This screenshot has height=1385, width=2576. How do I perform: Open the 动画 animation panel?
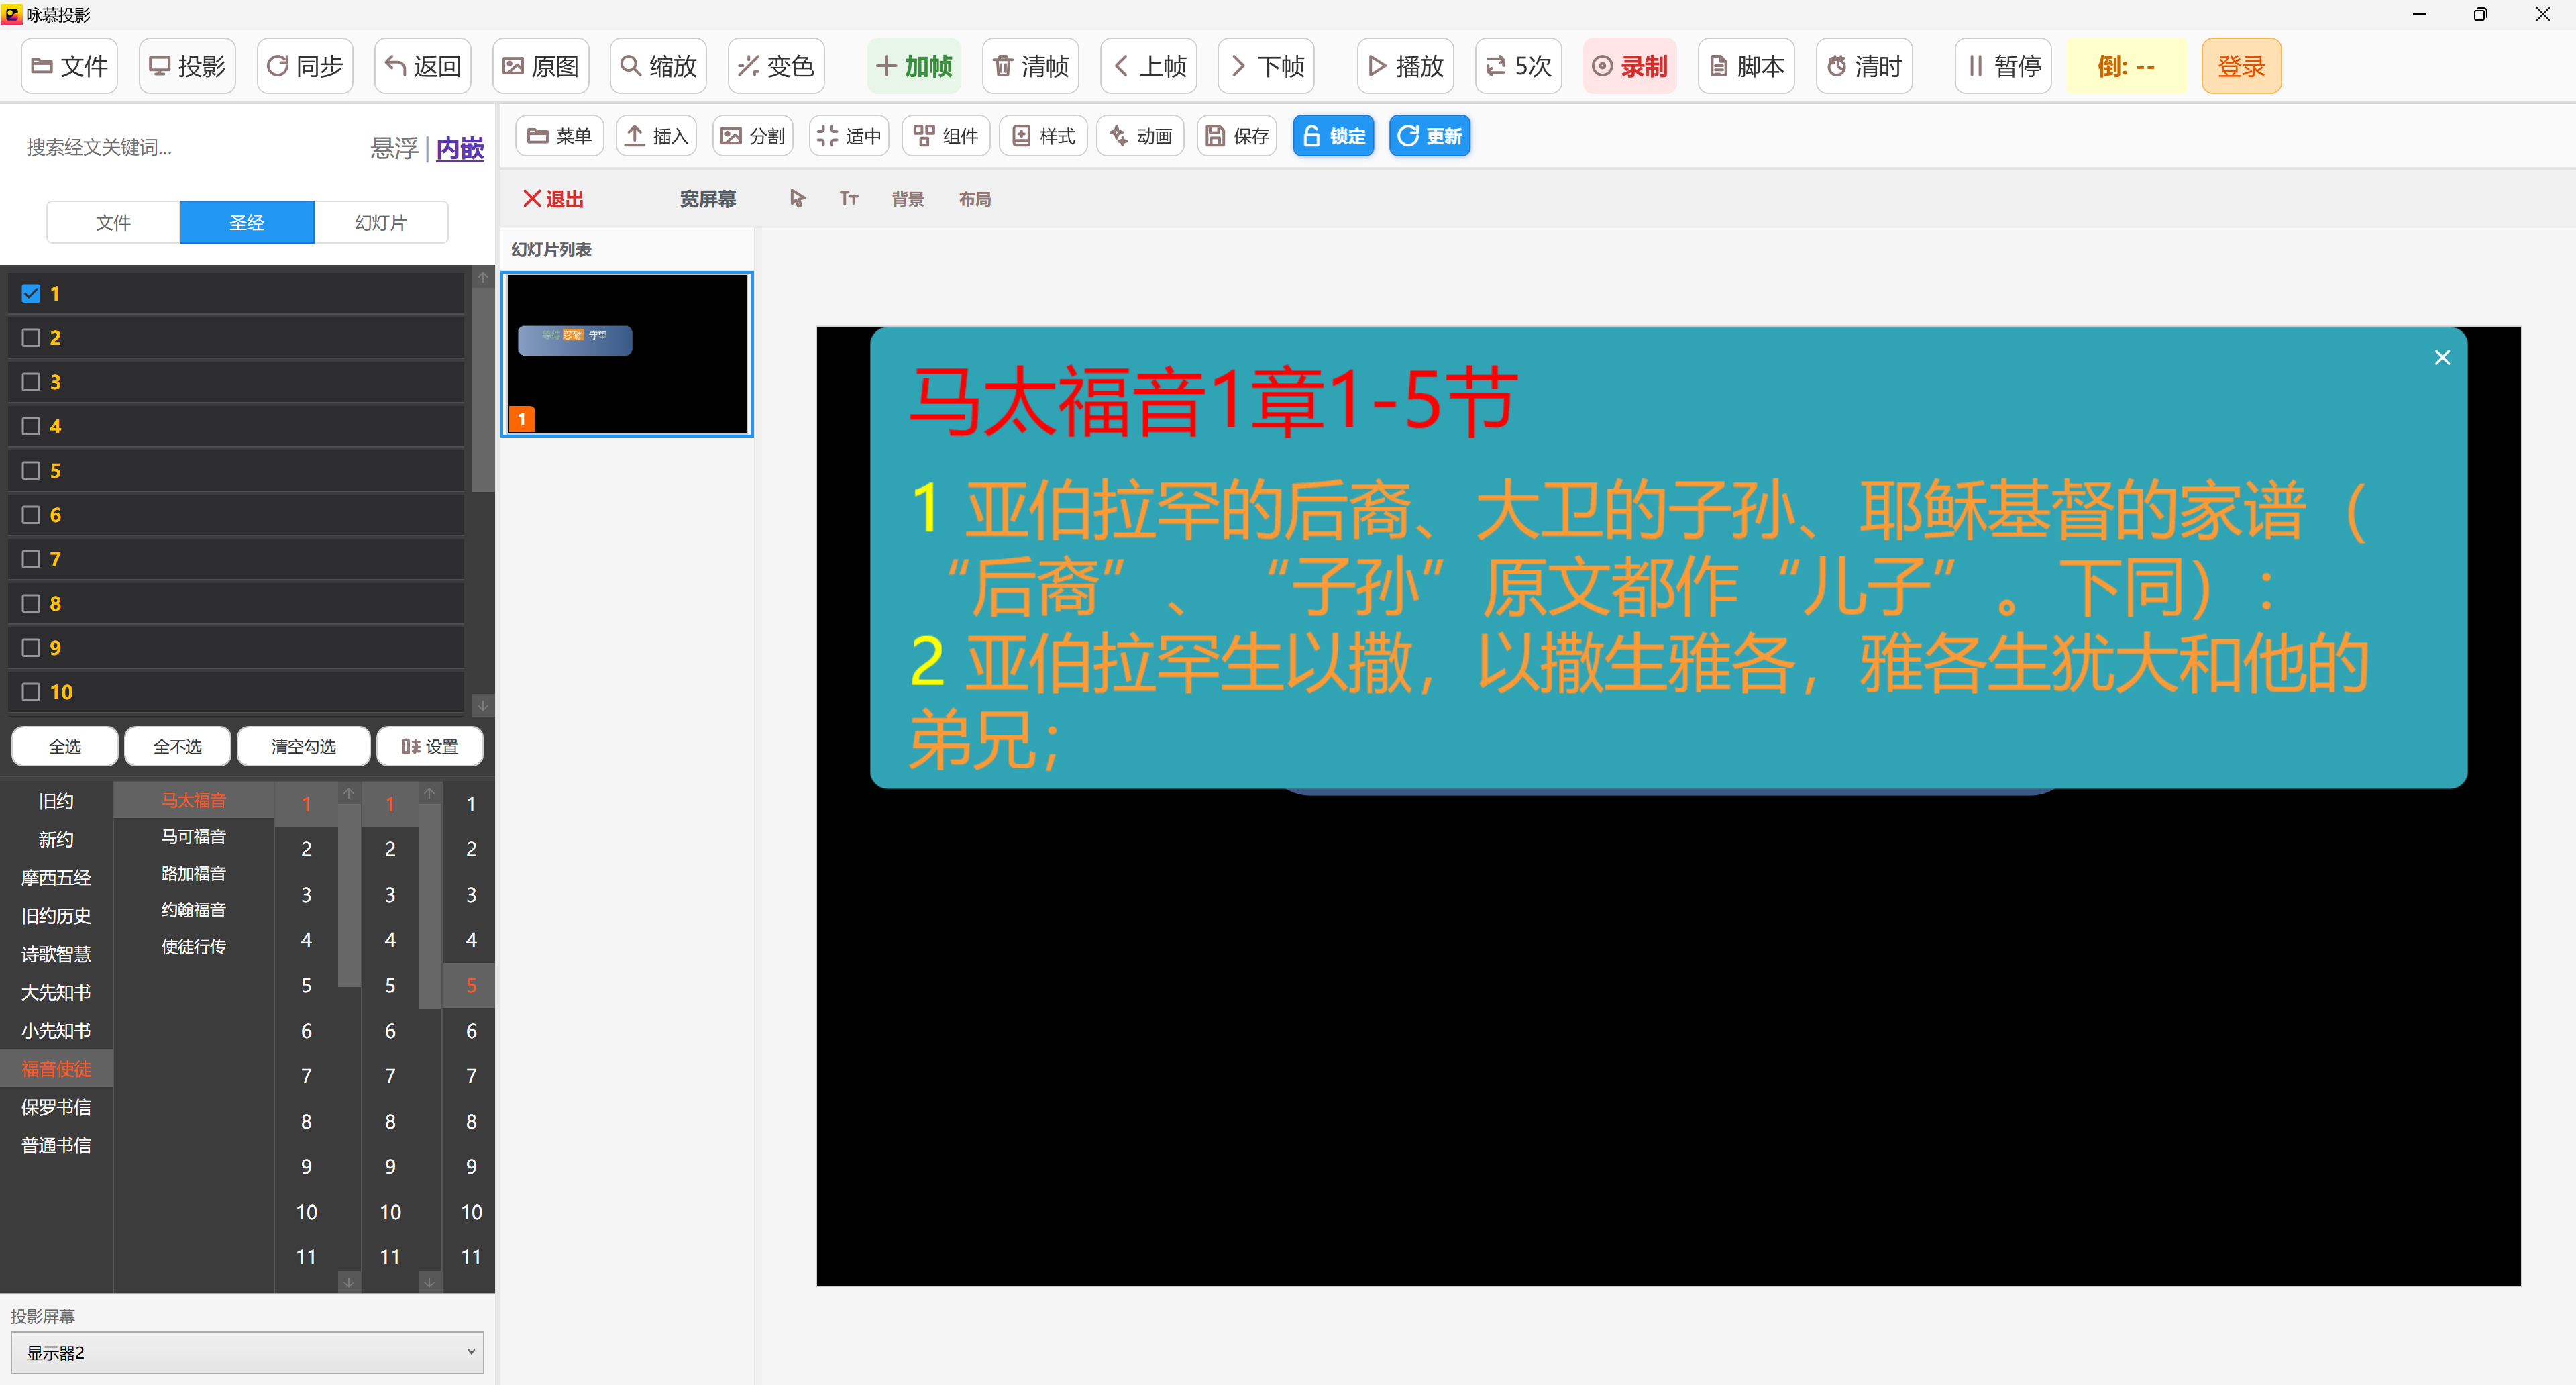[1140, 135]
